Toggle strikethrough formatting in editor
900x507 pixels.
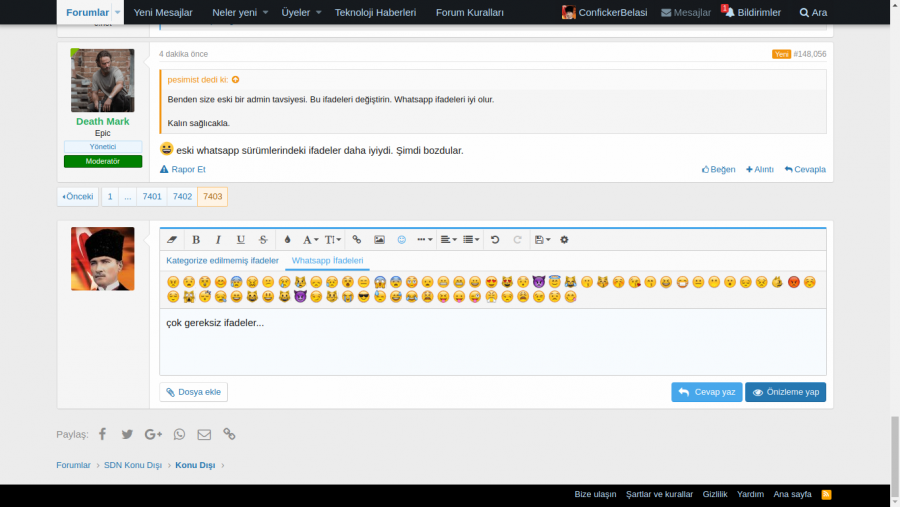click(x=263, y=239)
